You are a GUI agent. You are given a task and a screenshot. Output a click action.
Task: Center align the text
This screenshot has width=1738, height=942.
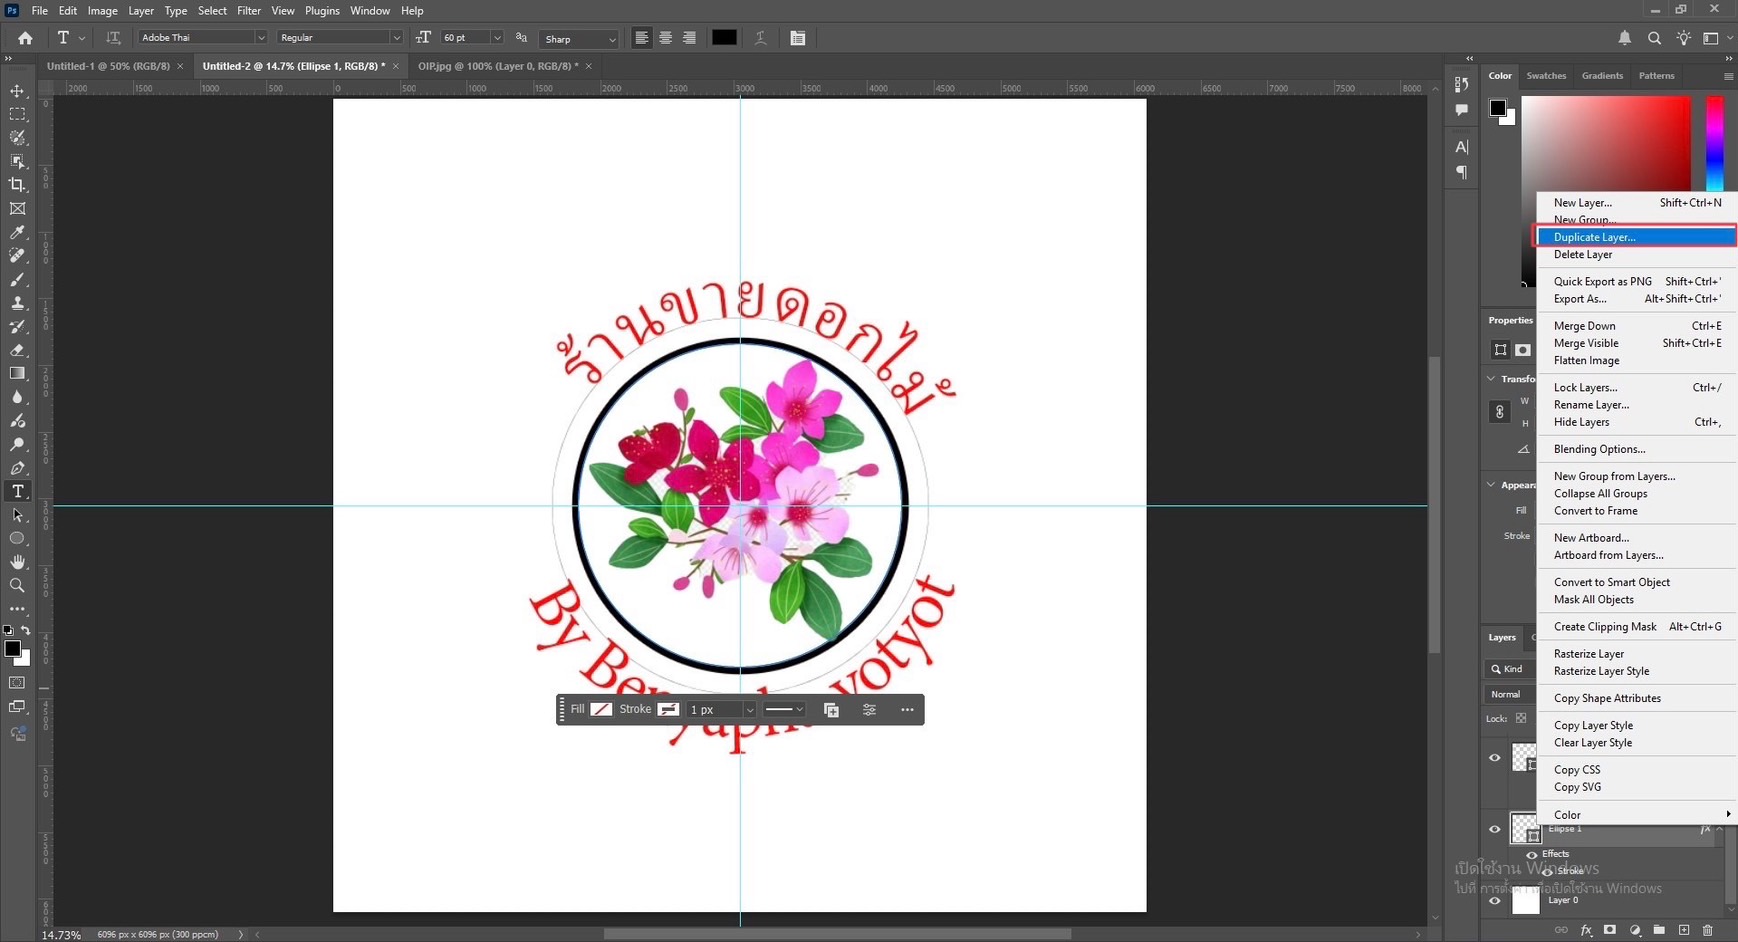click(x=665, y=38)
